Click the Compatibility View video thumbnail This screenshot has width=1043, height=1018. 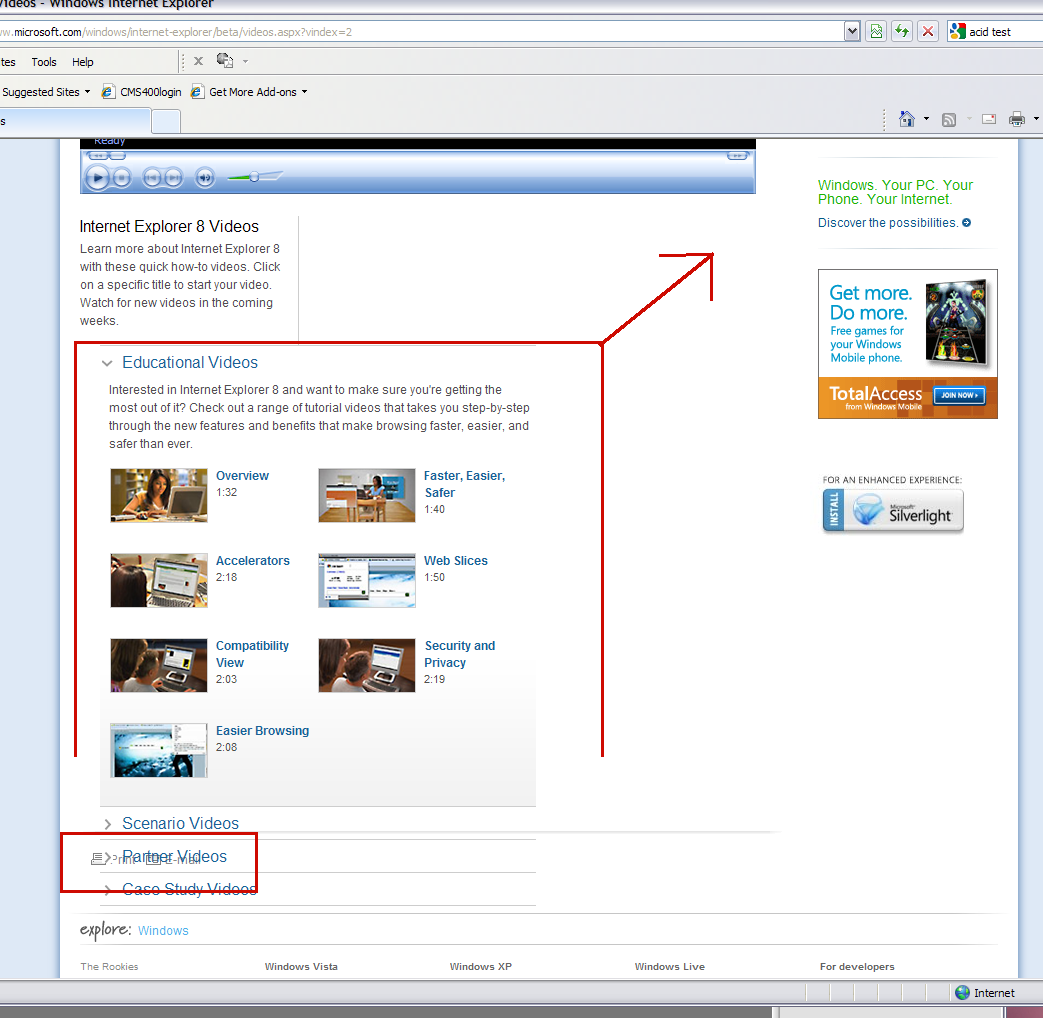pos(159,665)
